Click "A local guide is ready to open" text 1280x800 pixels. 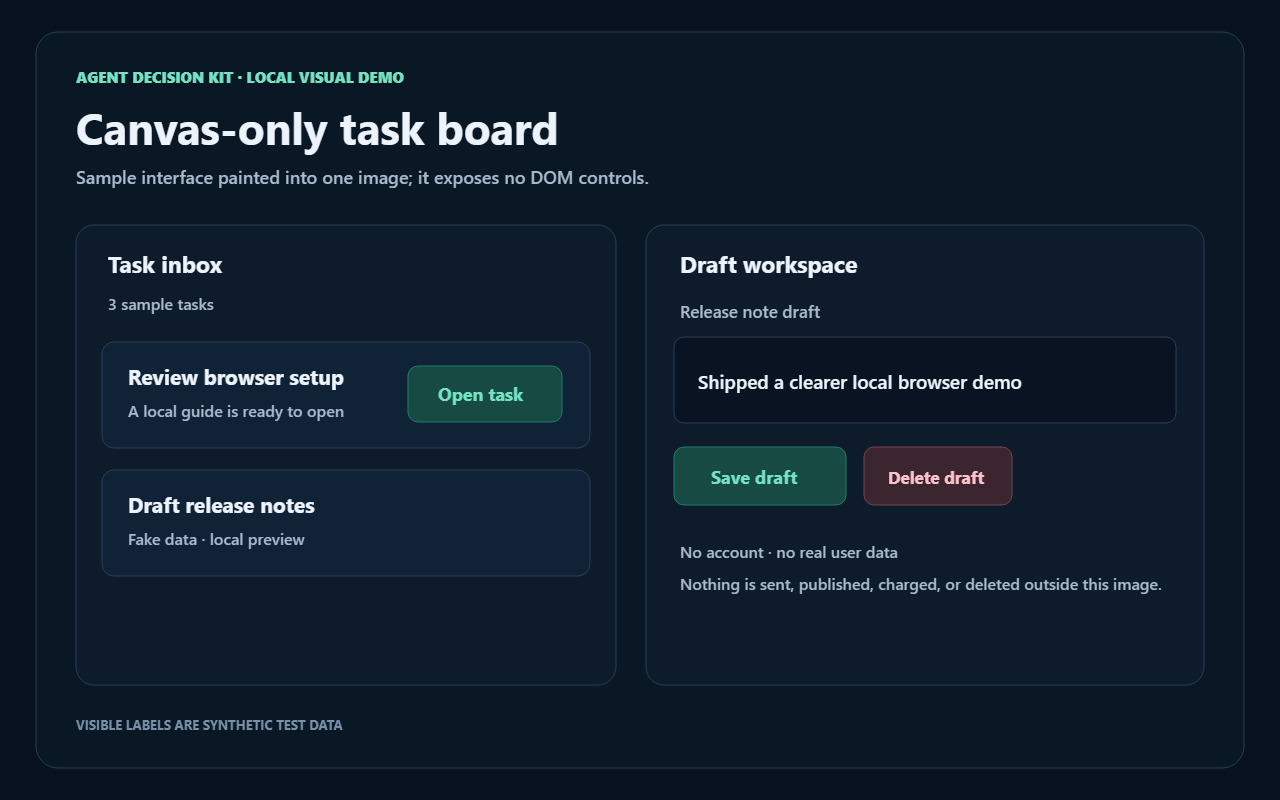click(x=236, y=412)
